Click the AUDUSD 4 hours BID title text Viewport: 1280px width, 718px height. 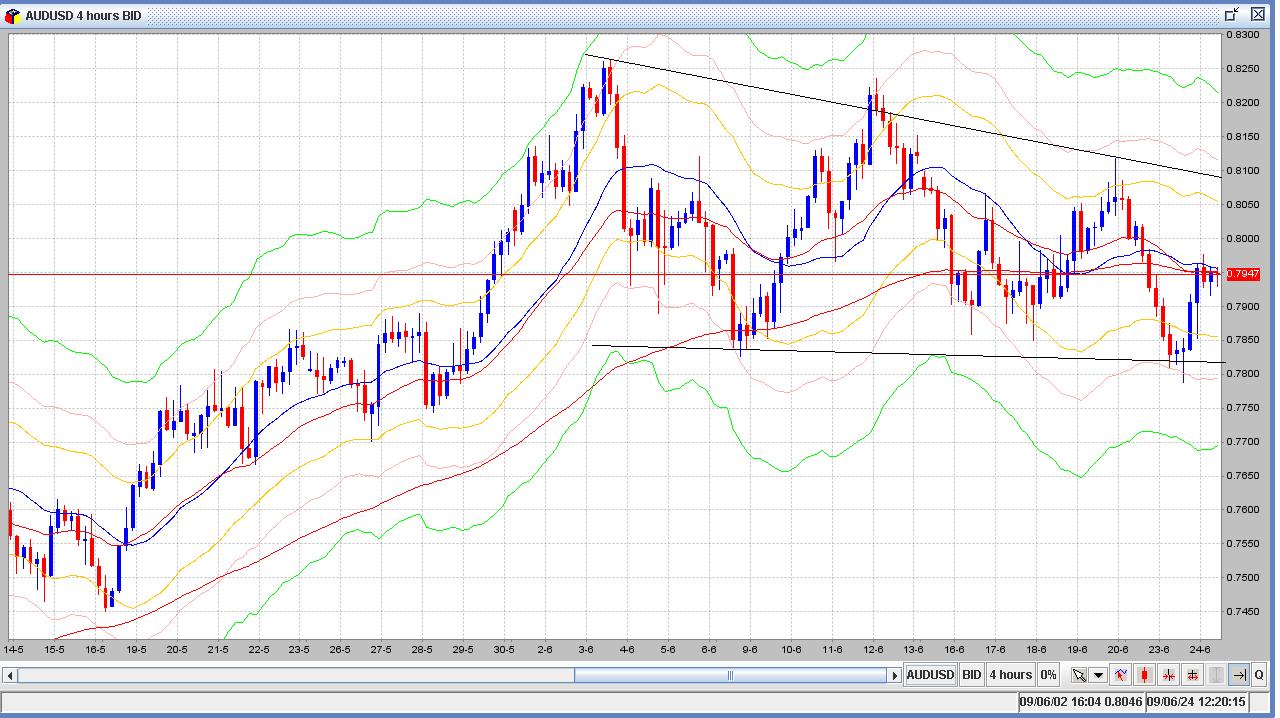click(x=83, y=16)
